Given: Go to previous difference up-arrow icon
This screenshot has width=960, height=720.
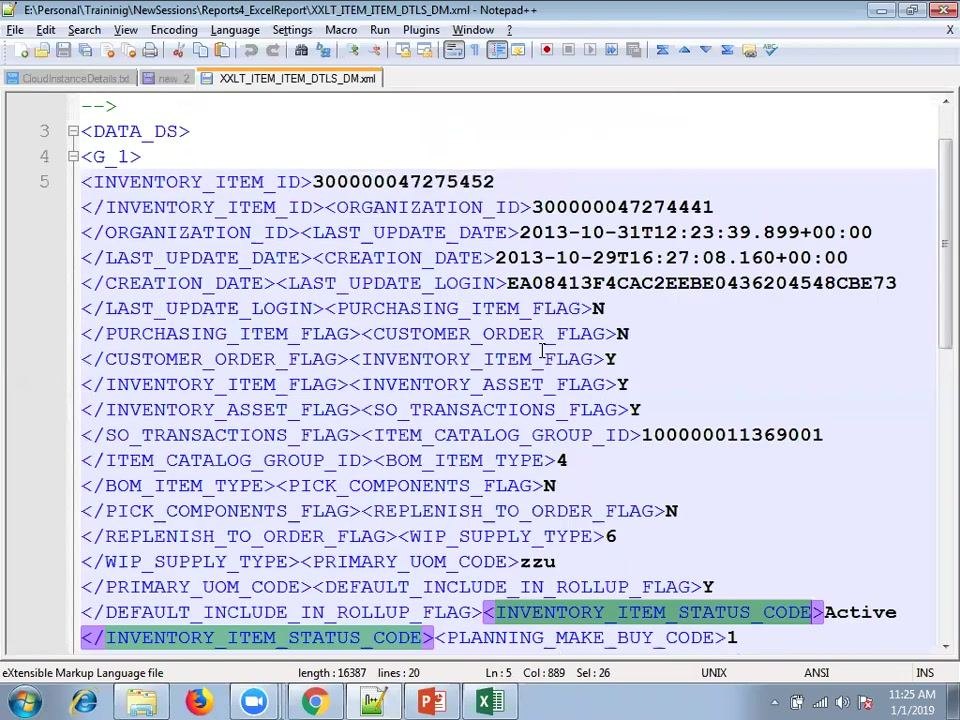Looking at the screenshot, I should 684,50.
